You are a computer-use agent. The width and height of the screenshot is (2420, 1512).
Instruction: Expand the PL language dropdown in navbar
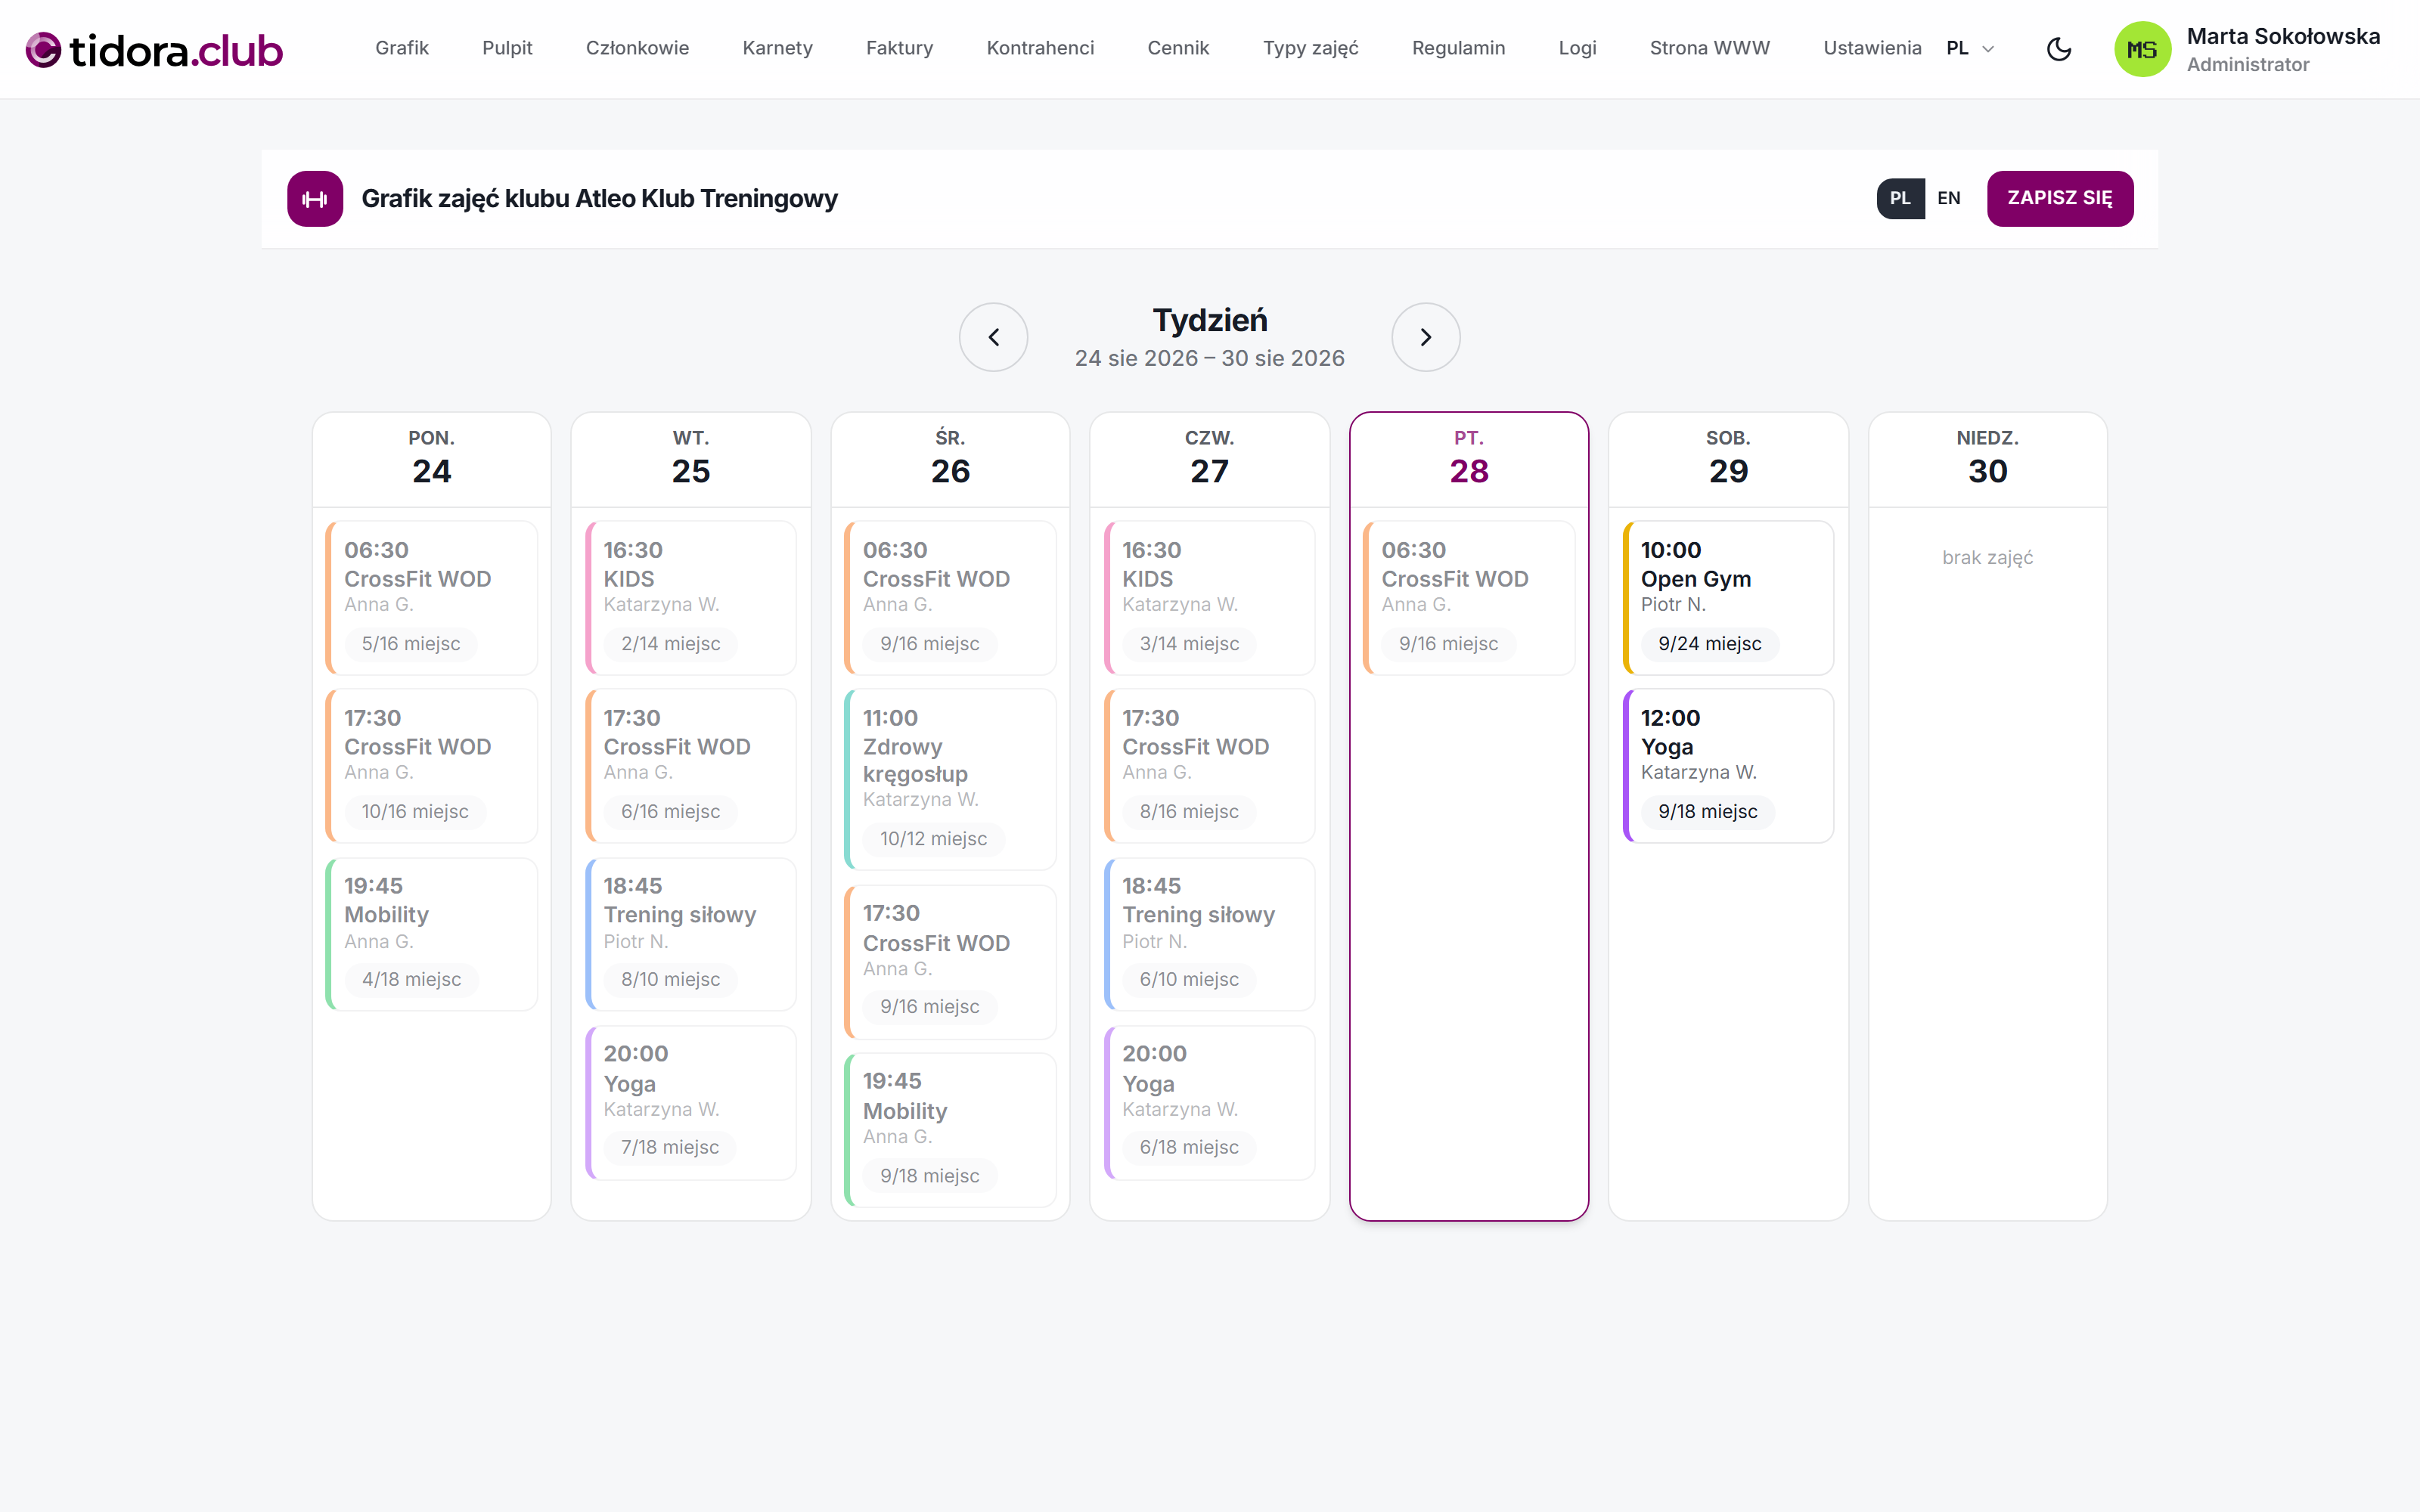click(1970, 48)
